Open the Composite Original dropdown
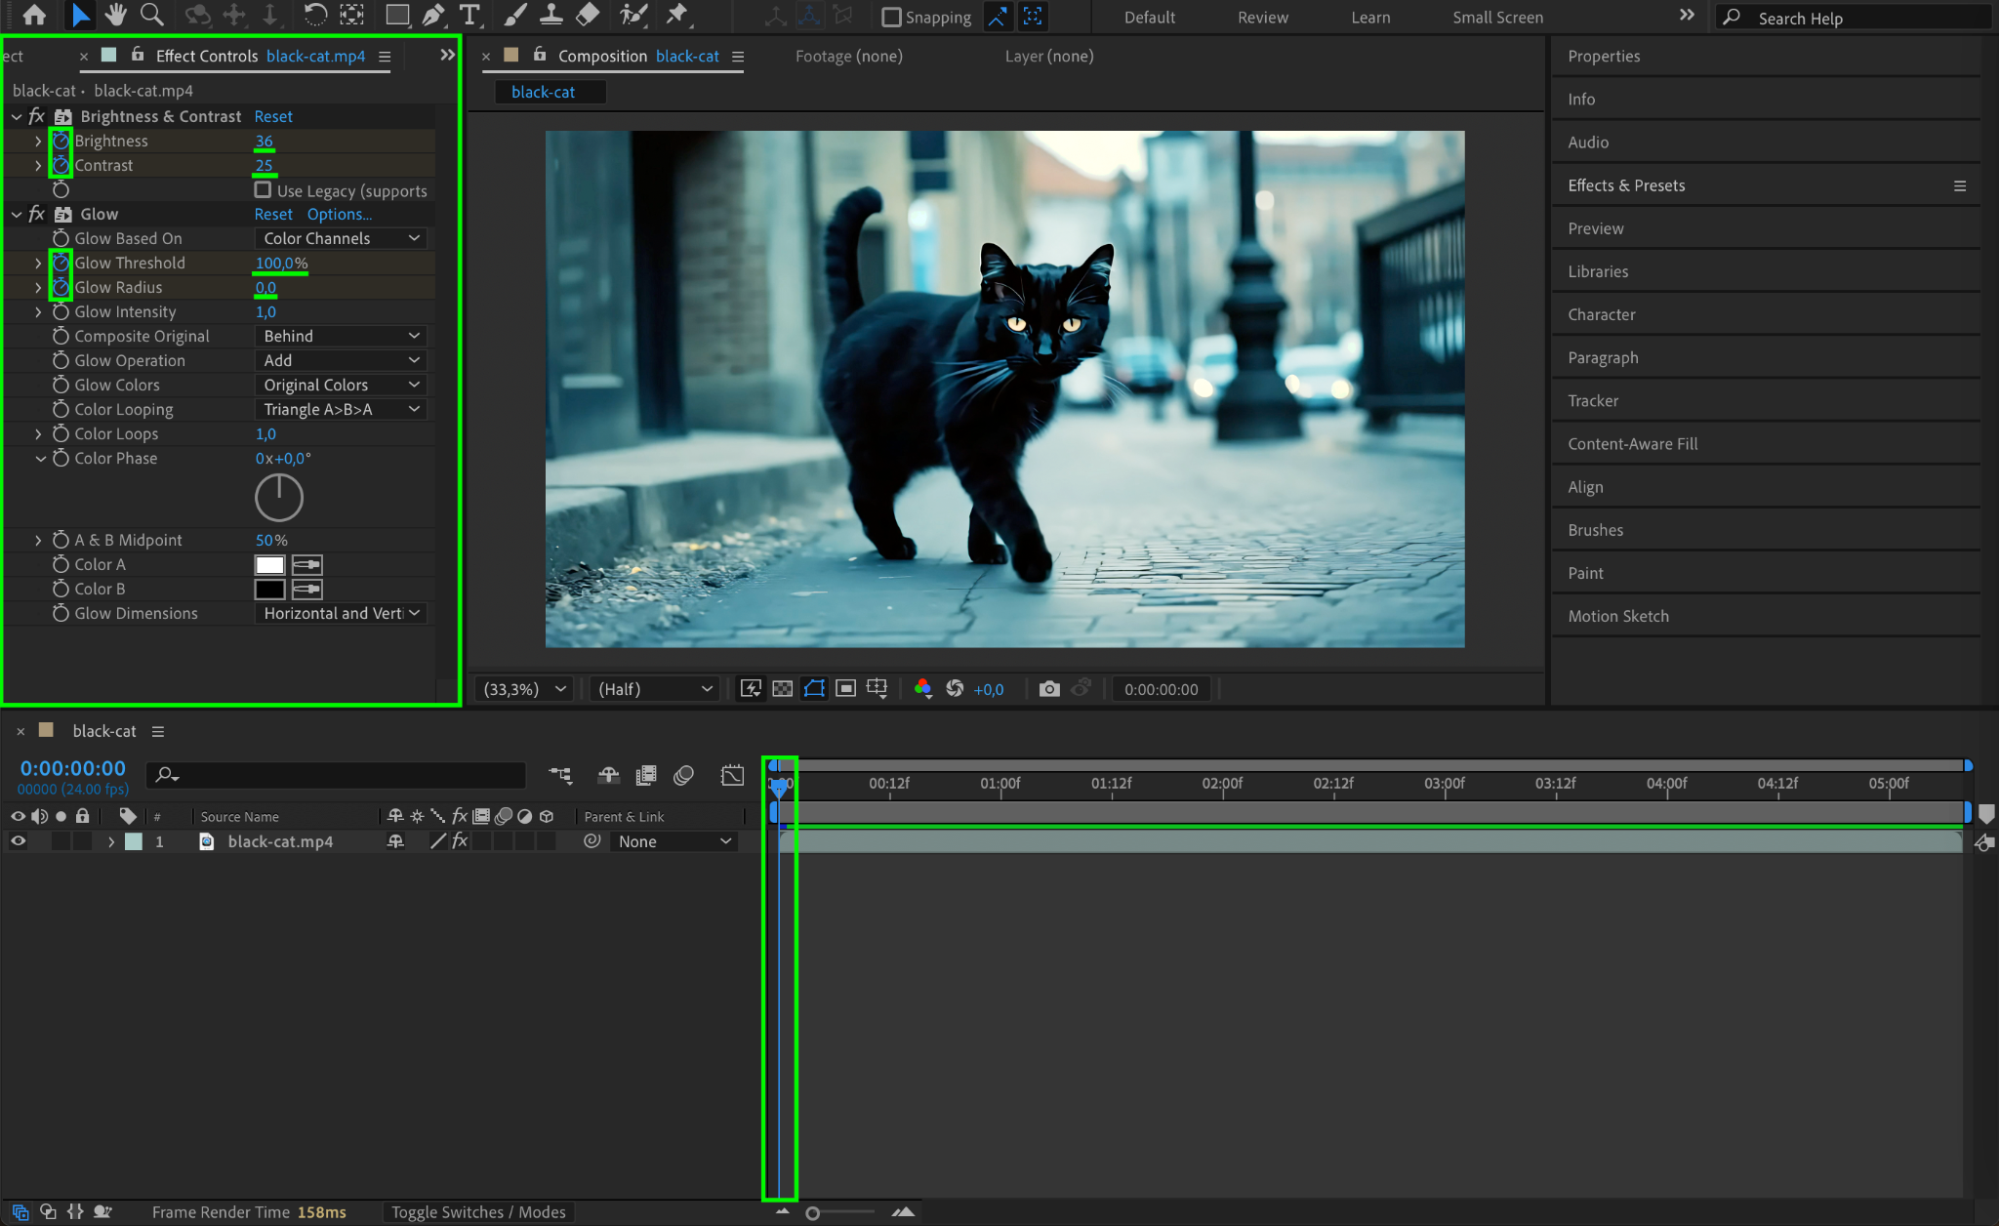Viewport: 1999px width, 1226px height. click(341, 336)
